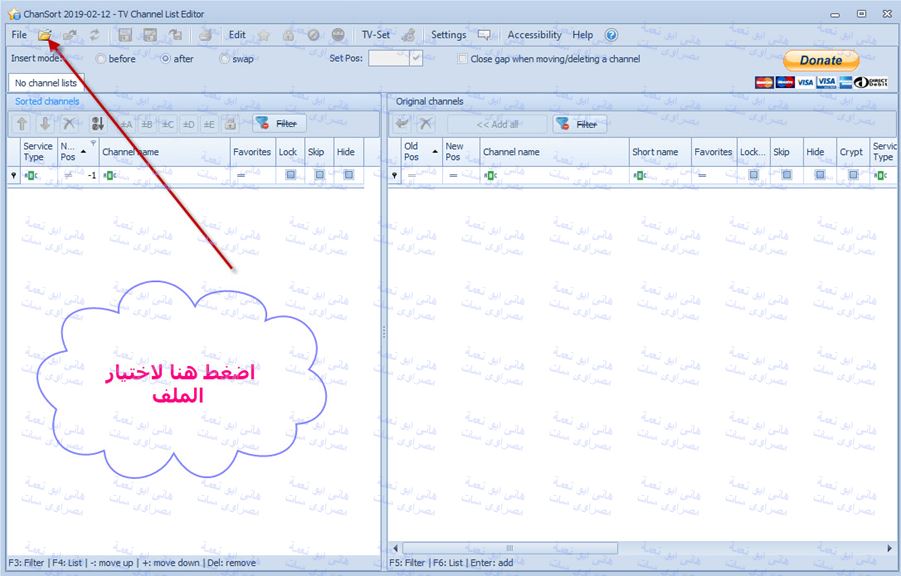The image size is (901, 576).
Task: Click the move up arrow in Sorted channels
Action: pyautogui.click(x=22, y=124)
